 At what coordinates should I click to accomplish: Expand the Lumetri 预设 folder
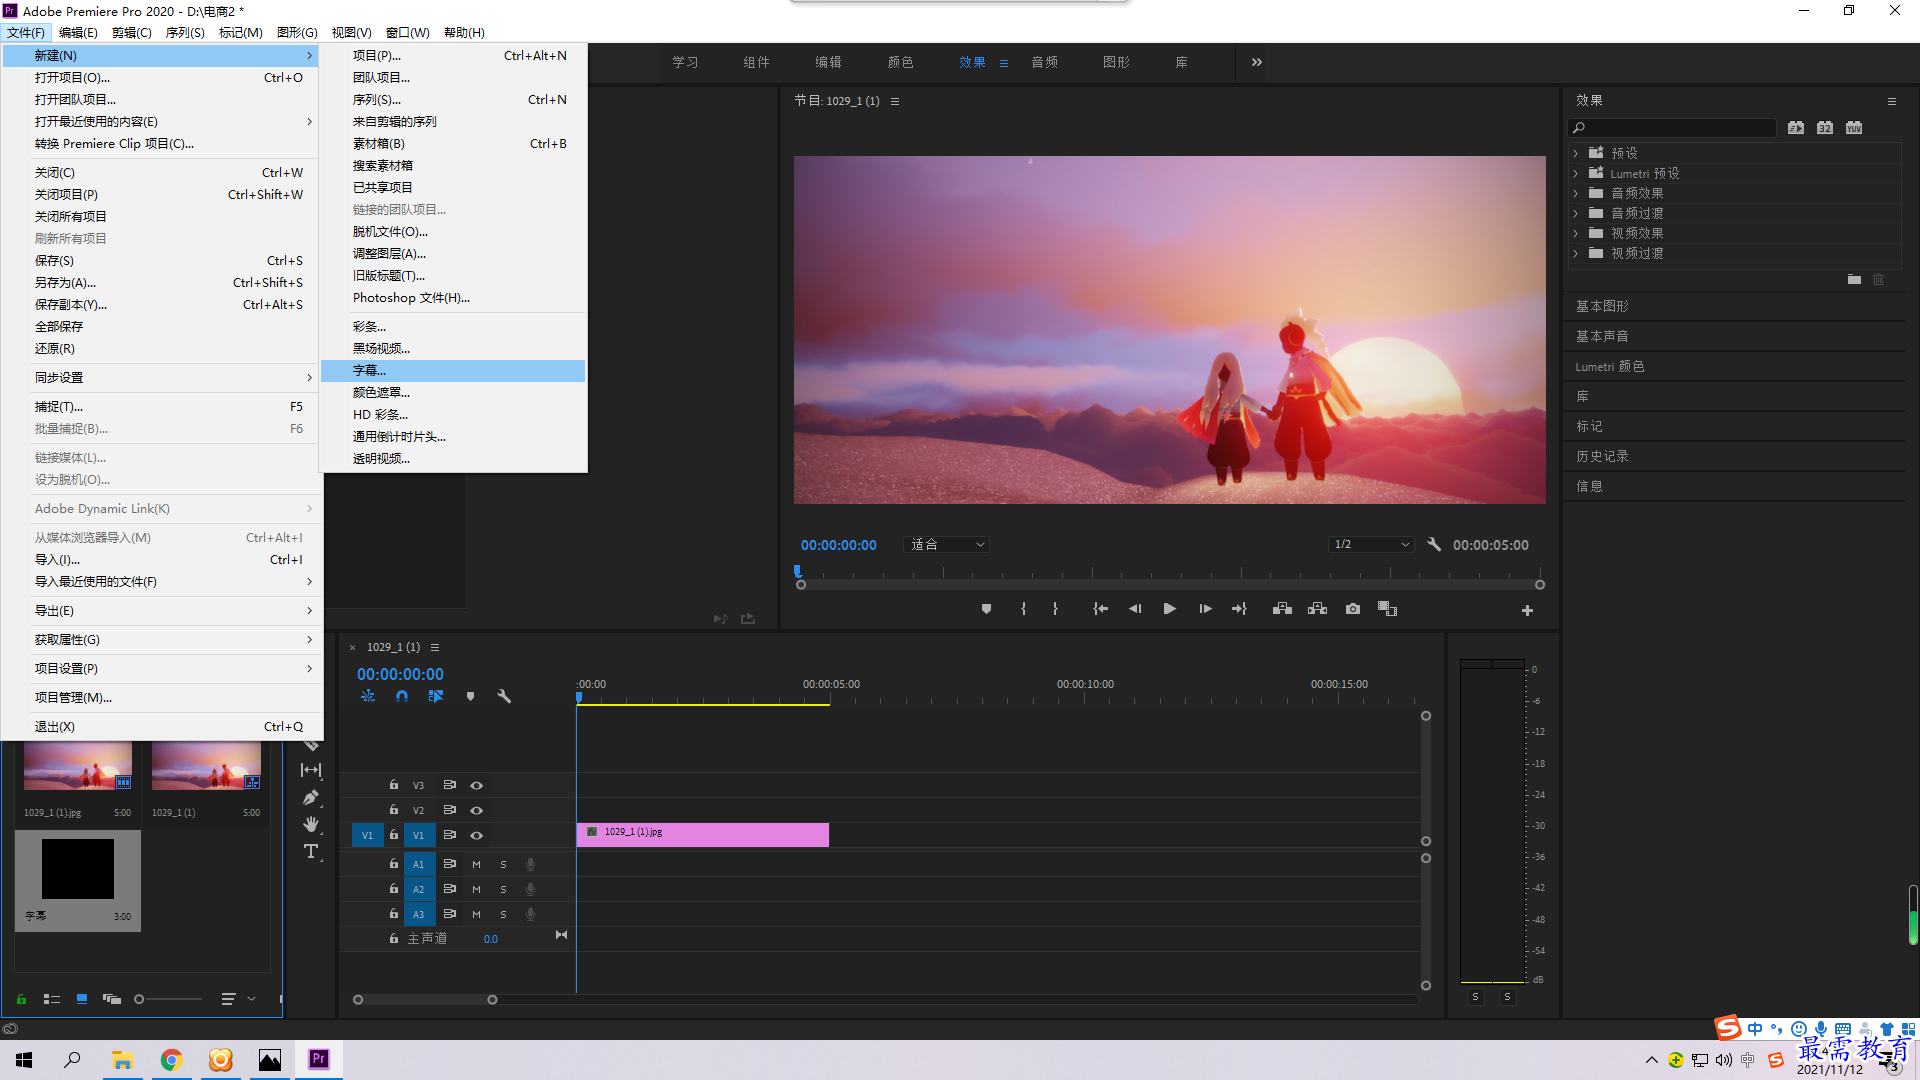pos(1575,173)
